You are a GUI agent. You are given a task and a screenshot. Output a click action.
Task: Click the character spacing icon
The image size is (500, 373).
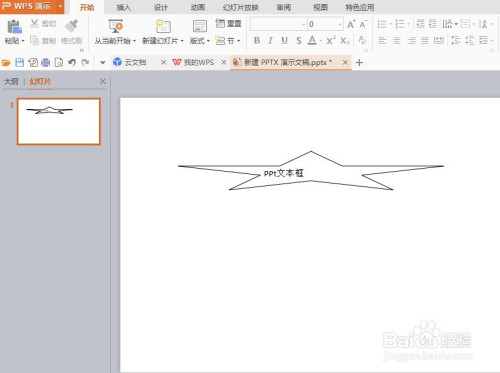(483, 24)
